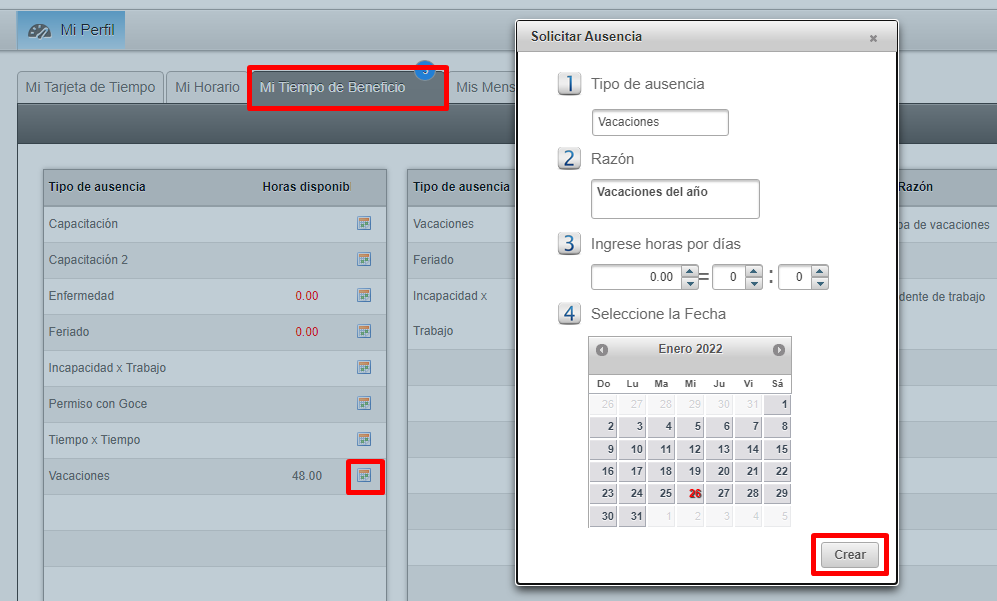This screenshot has width=997, height=601.
Task: Open the Mi Perfil menu
Action: tap(71, 30)
